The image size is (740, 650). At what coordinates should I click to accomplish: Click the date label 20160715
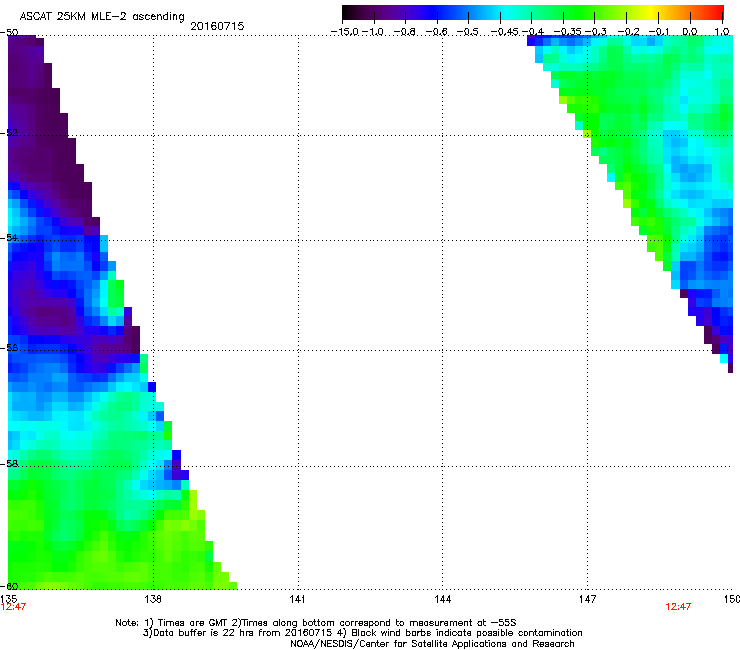[217, 26]
